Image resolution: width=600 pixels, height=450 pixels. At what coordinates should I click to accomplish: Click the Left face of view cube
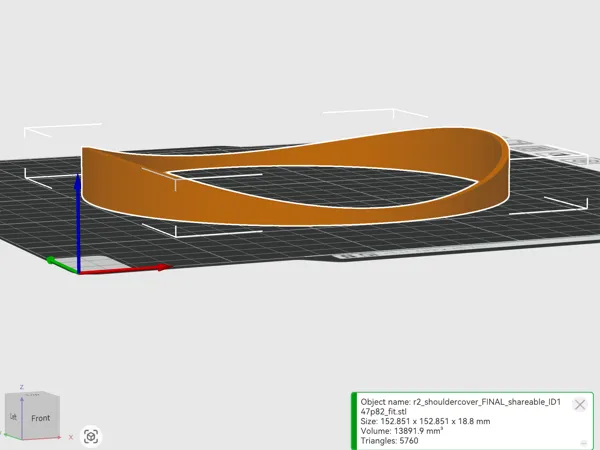(13, 416)
